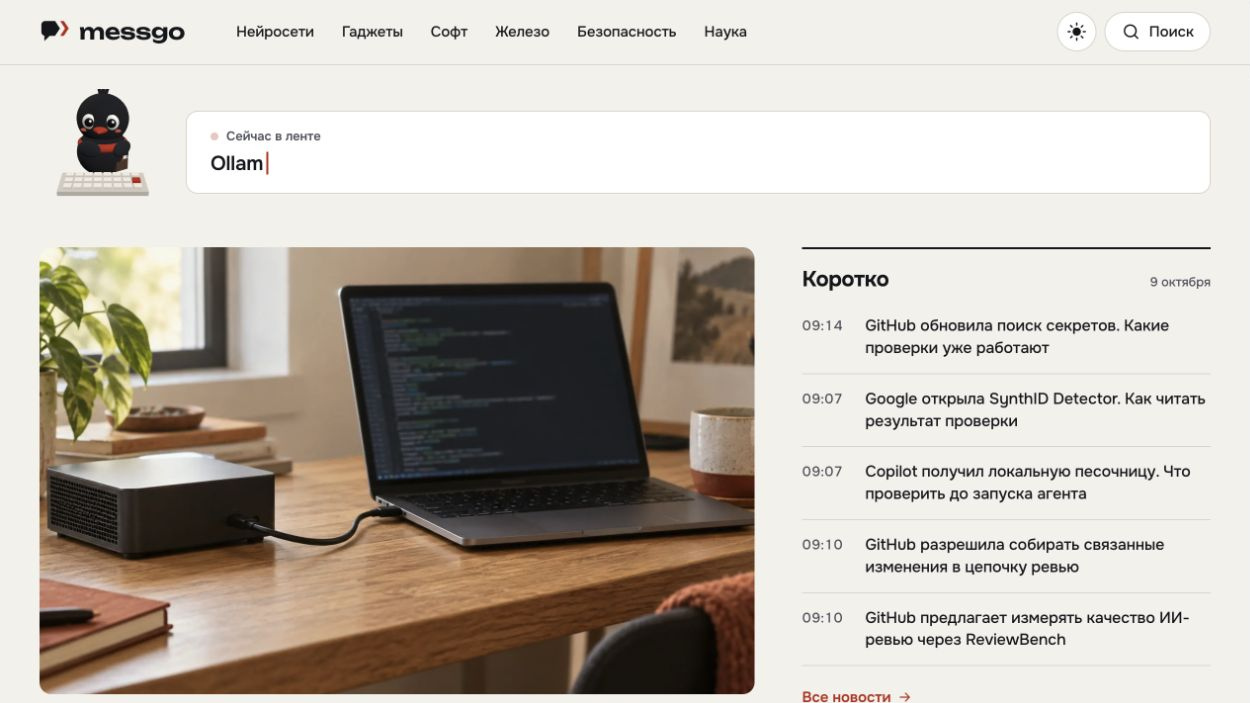Image resolution: width=1250 pixels, height=703 pixels.
Task: Click the Коротко section heading
Action: (845, 280)
